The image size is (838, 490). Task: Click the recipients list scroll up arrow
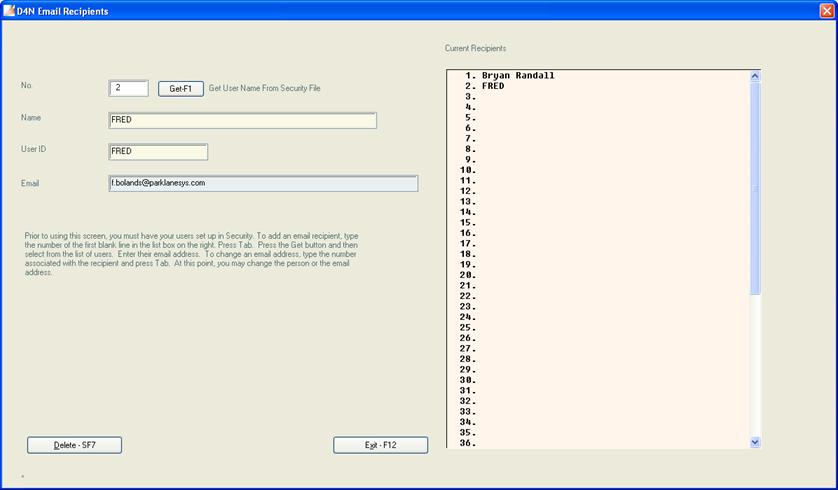(755, 76)
